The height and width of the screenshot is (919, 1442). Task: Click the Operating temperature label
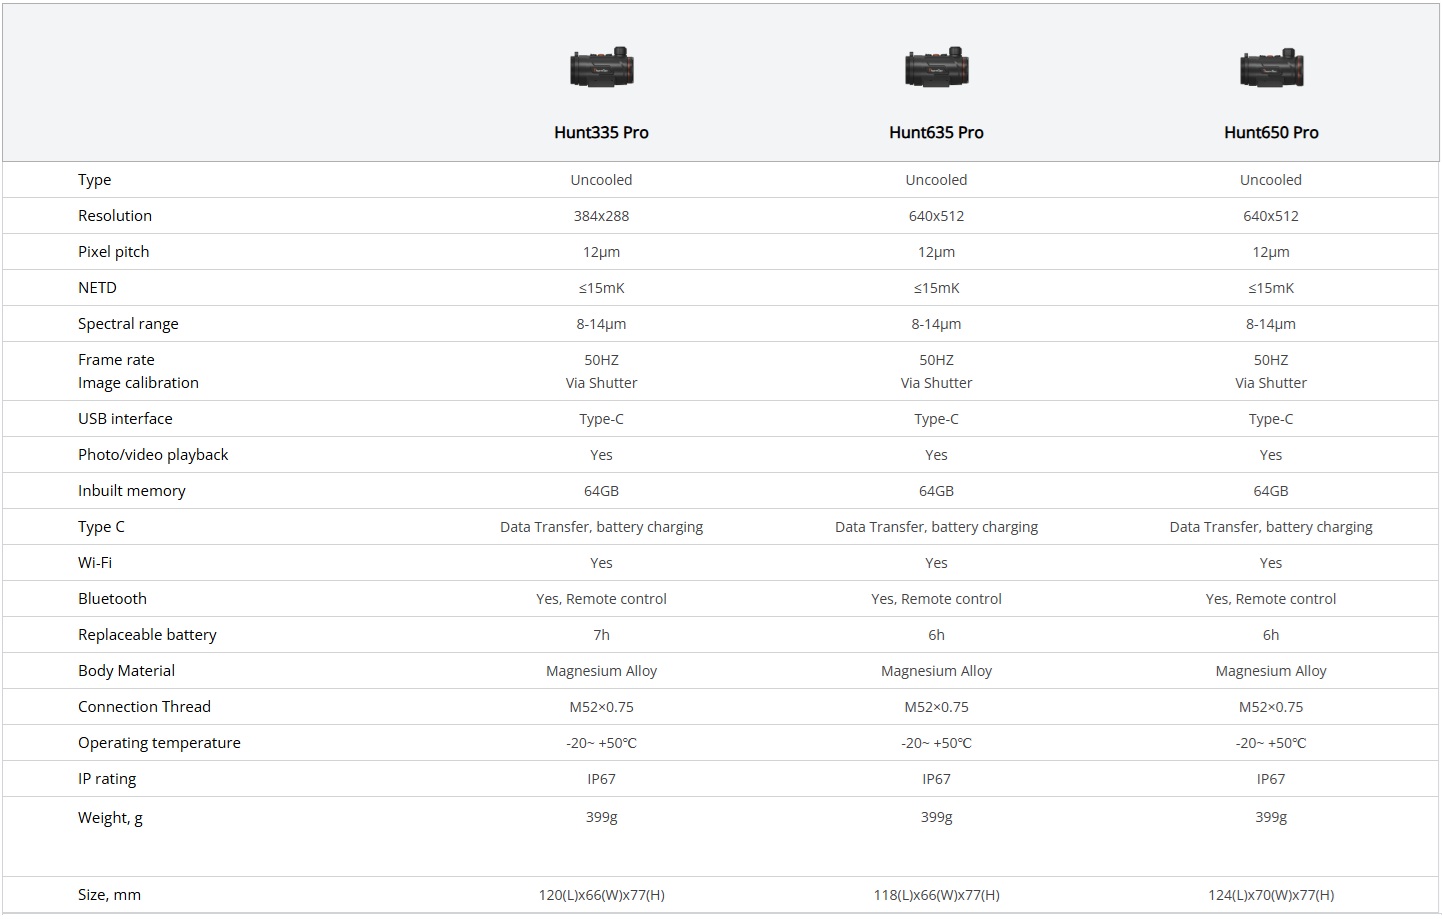159,743
